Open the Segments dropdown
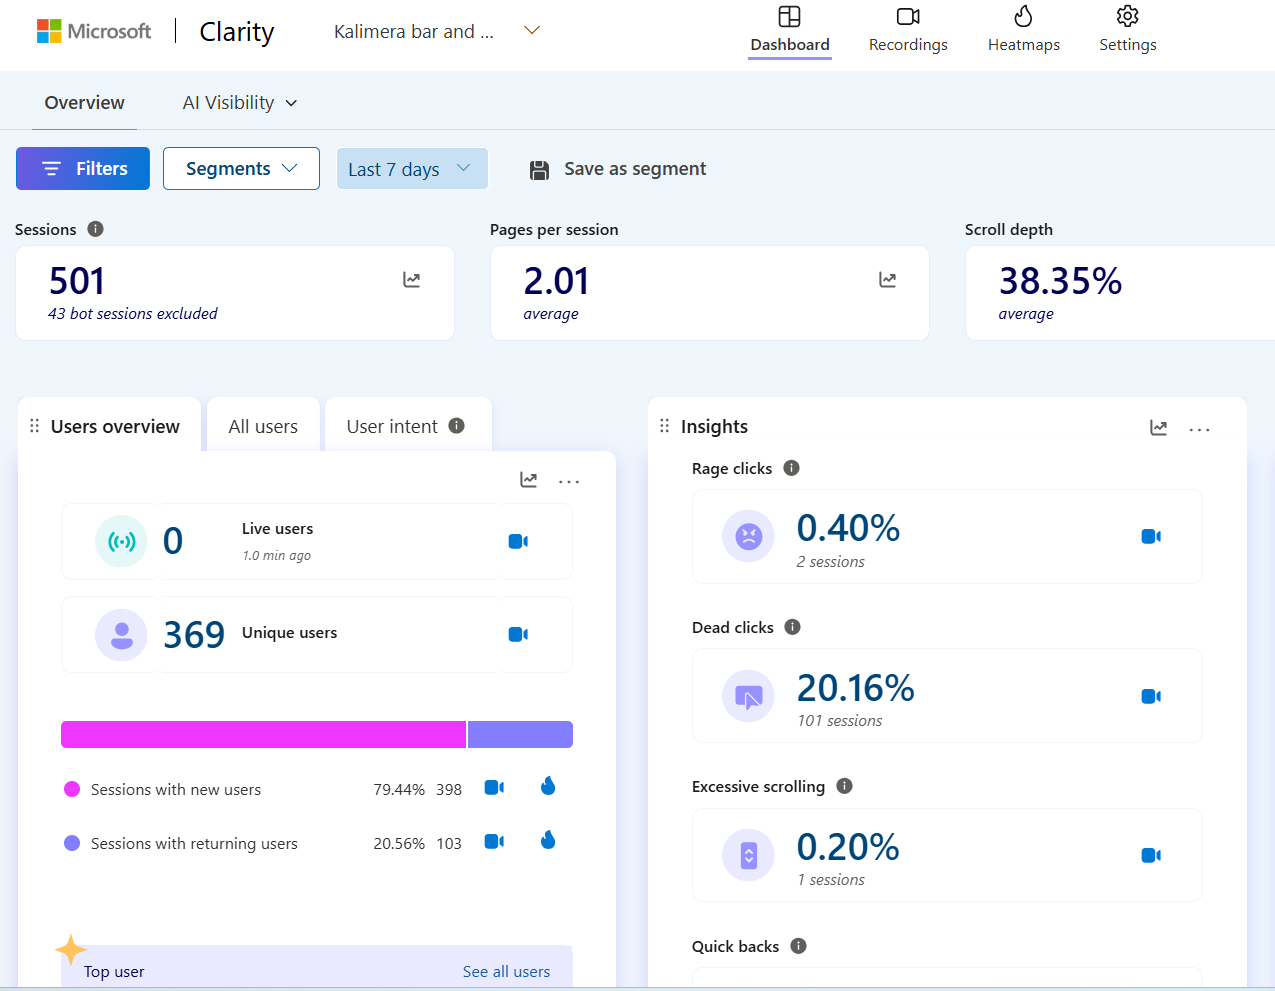 [241, 168]
